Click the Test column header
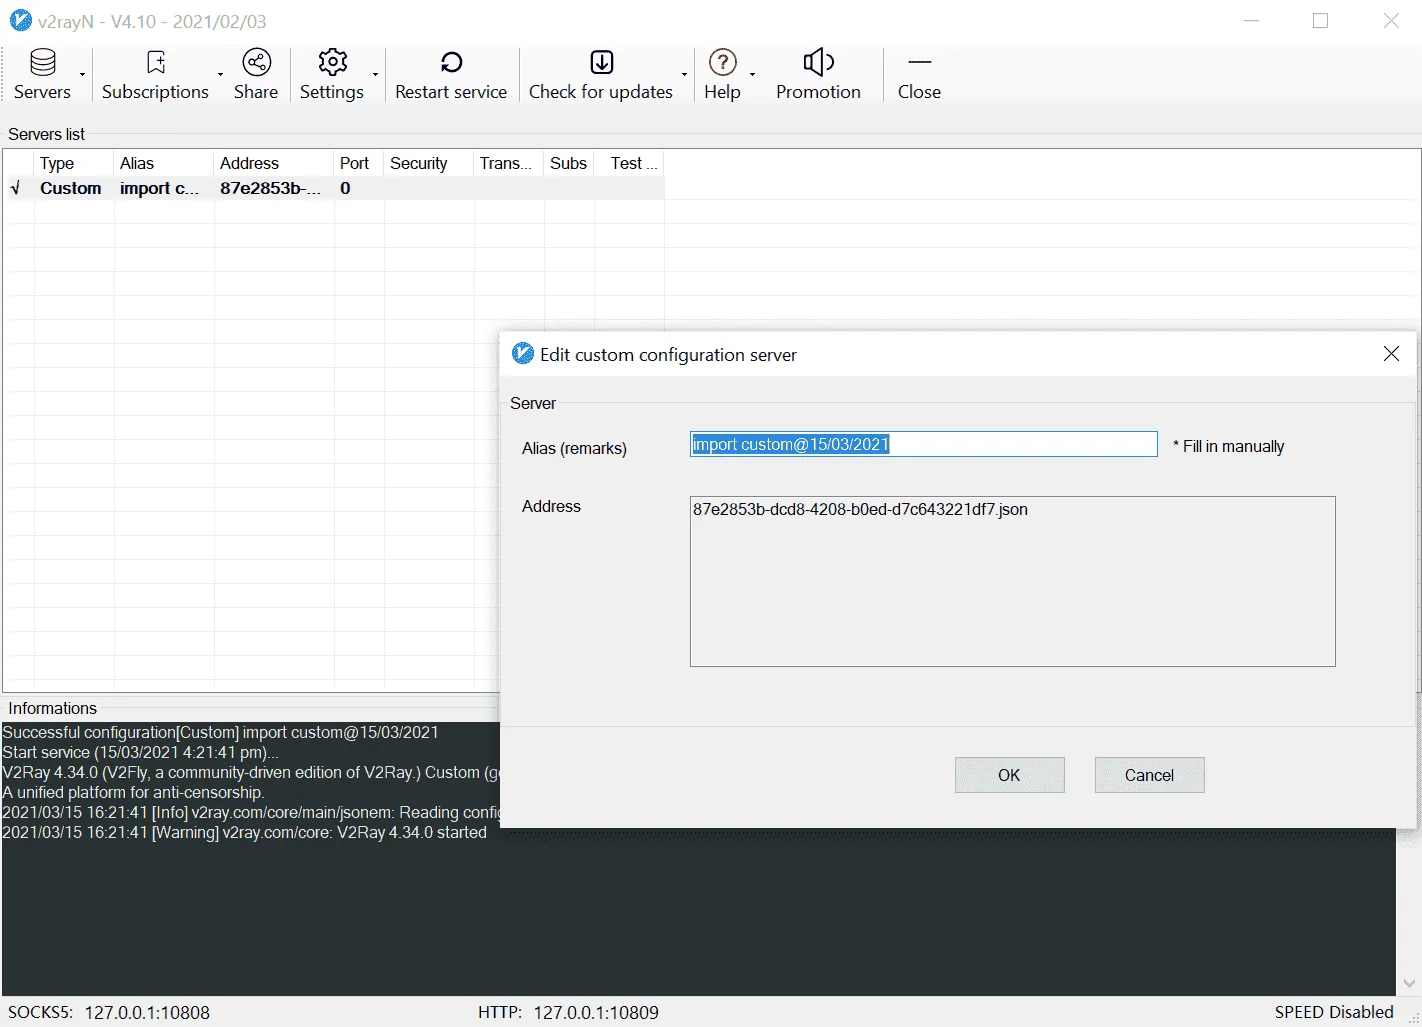The image size is (1422, 1027). coord(629,163)
